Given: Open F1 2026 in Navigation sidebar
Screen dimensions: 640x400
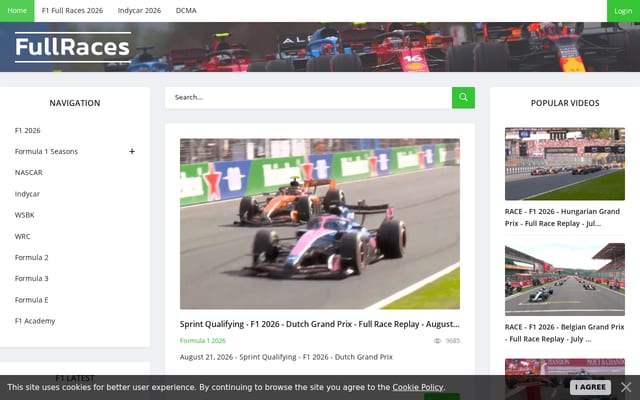Looking at the screenshot, I should [27, 131].
